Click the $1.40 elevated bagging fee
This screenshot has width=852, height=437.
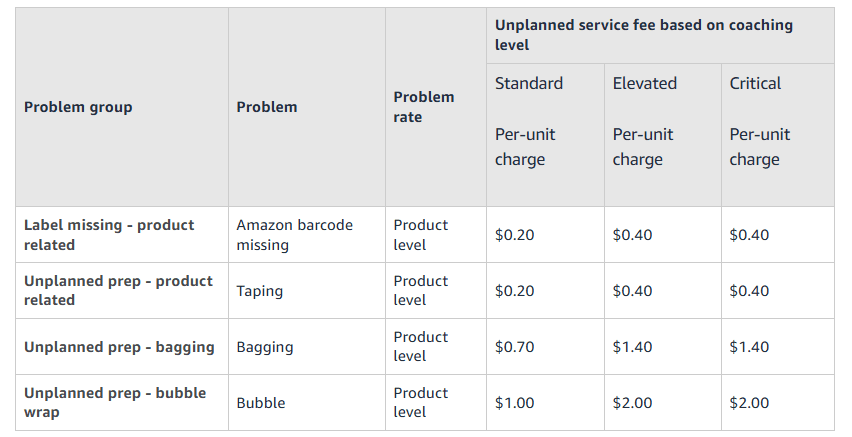tap(633, 347)
